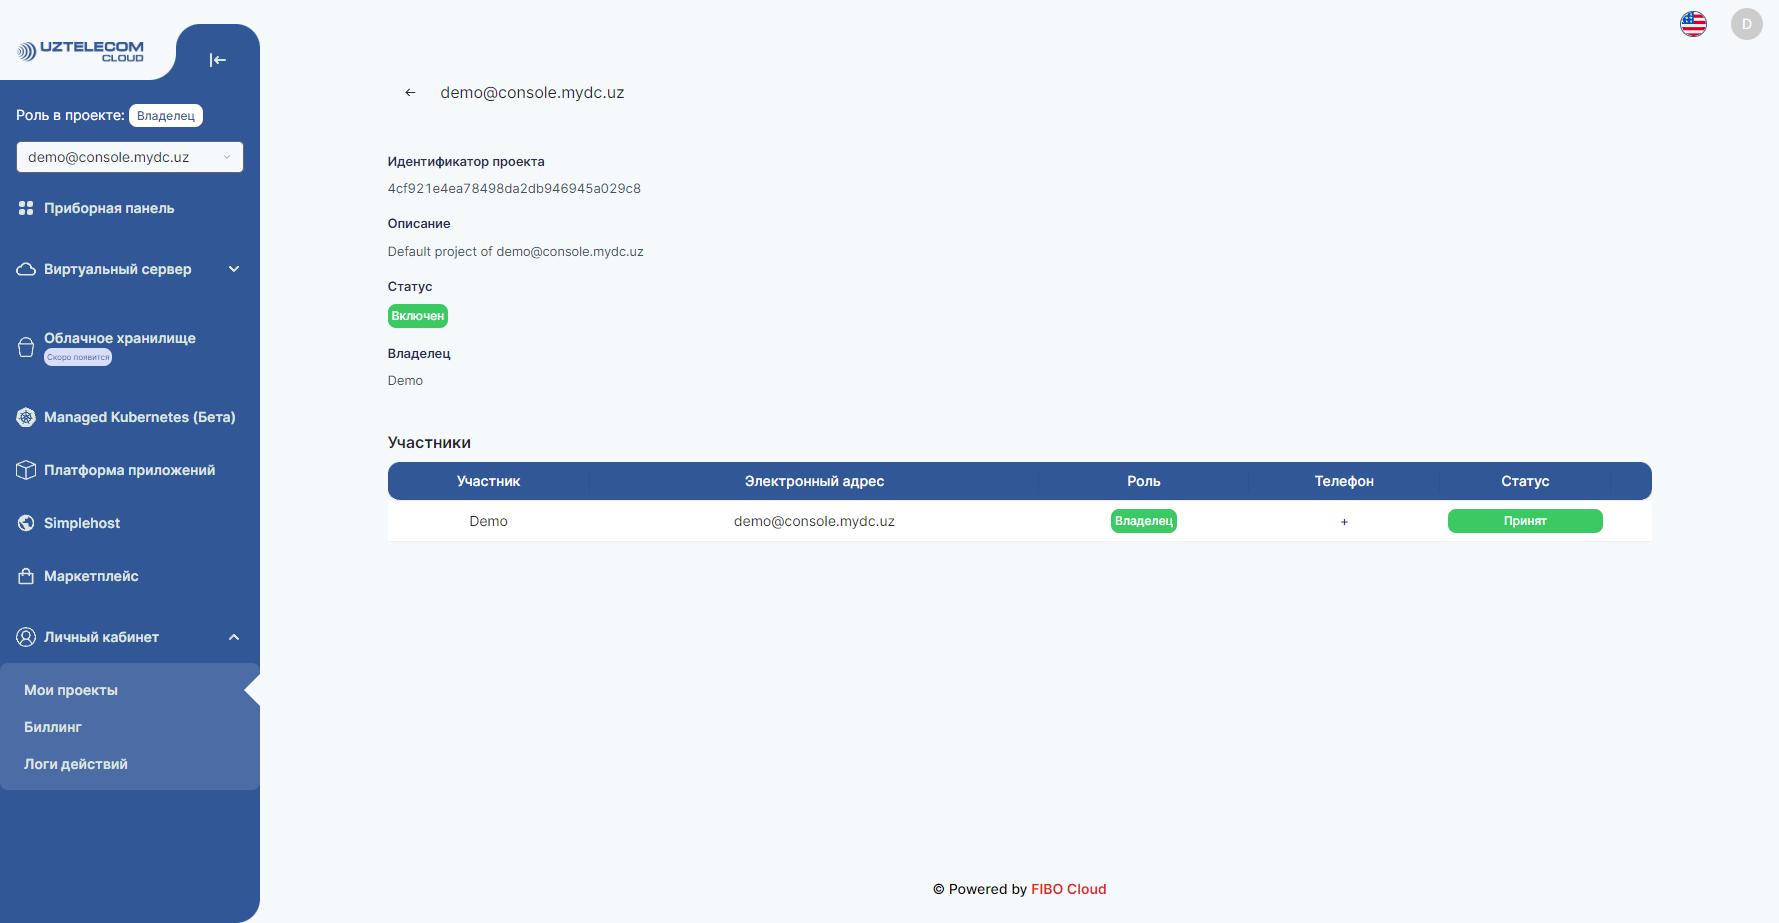Image resolution: width=1779 pixels, height=923 pixels.
Task: Go to Биллинг page
Action: 53,727
